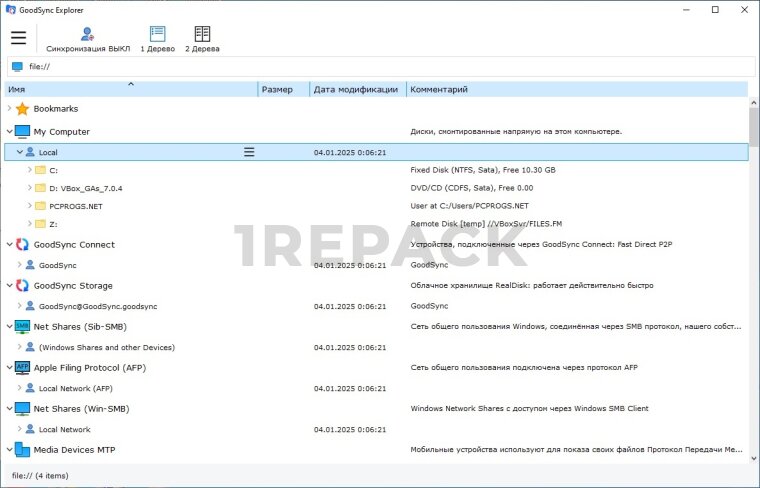Expand the C: drive folder

click(x=29, y=170)
